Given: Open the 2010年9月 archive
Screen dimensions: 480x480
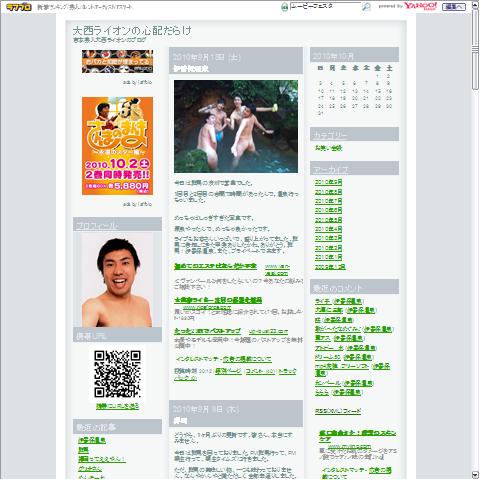Looking at the screenshot, I should [x=328, y=182].
